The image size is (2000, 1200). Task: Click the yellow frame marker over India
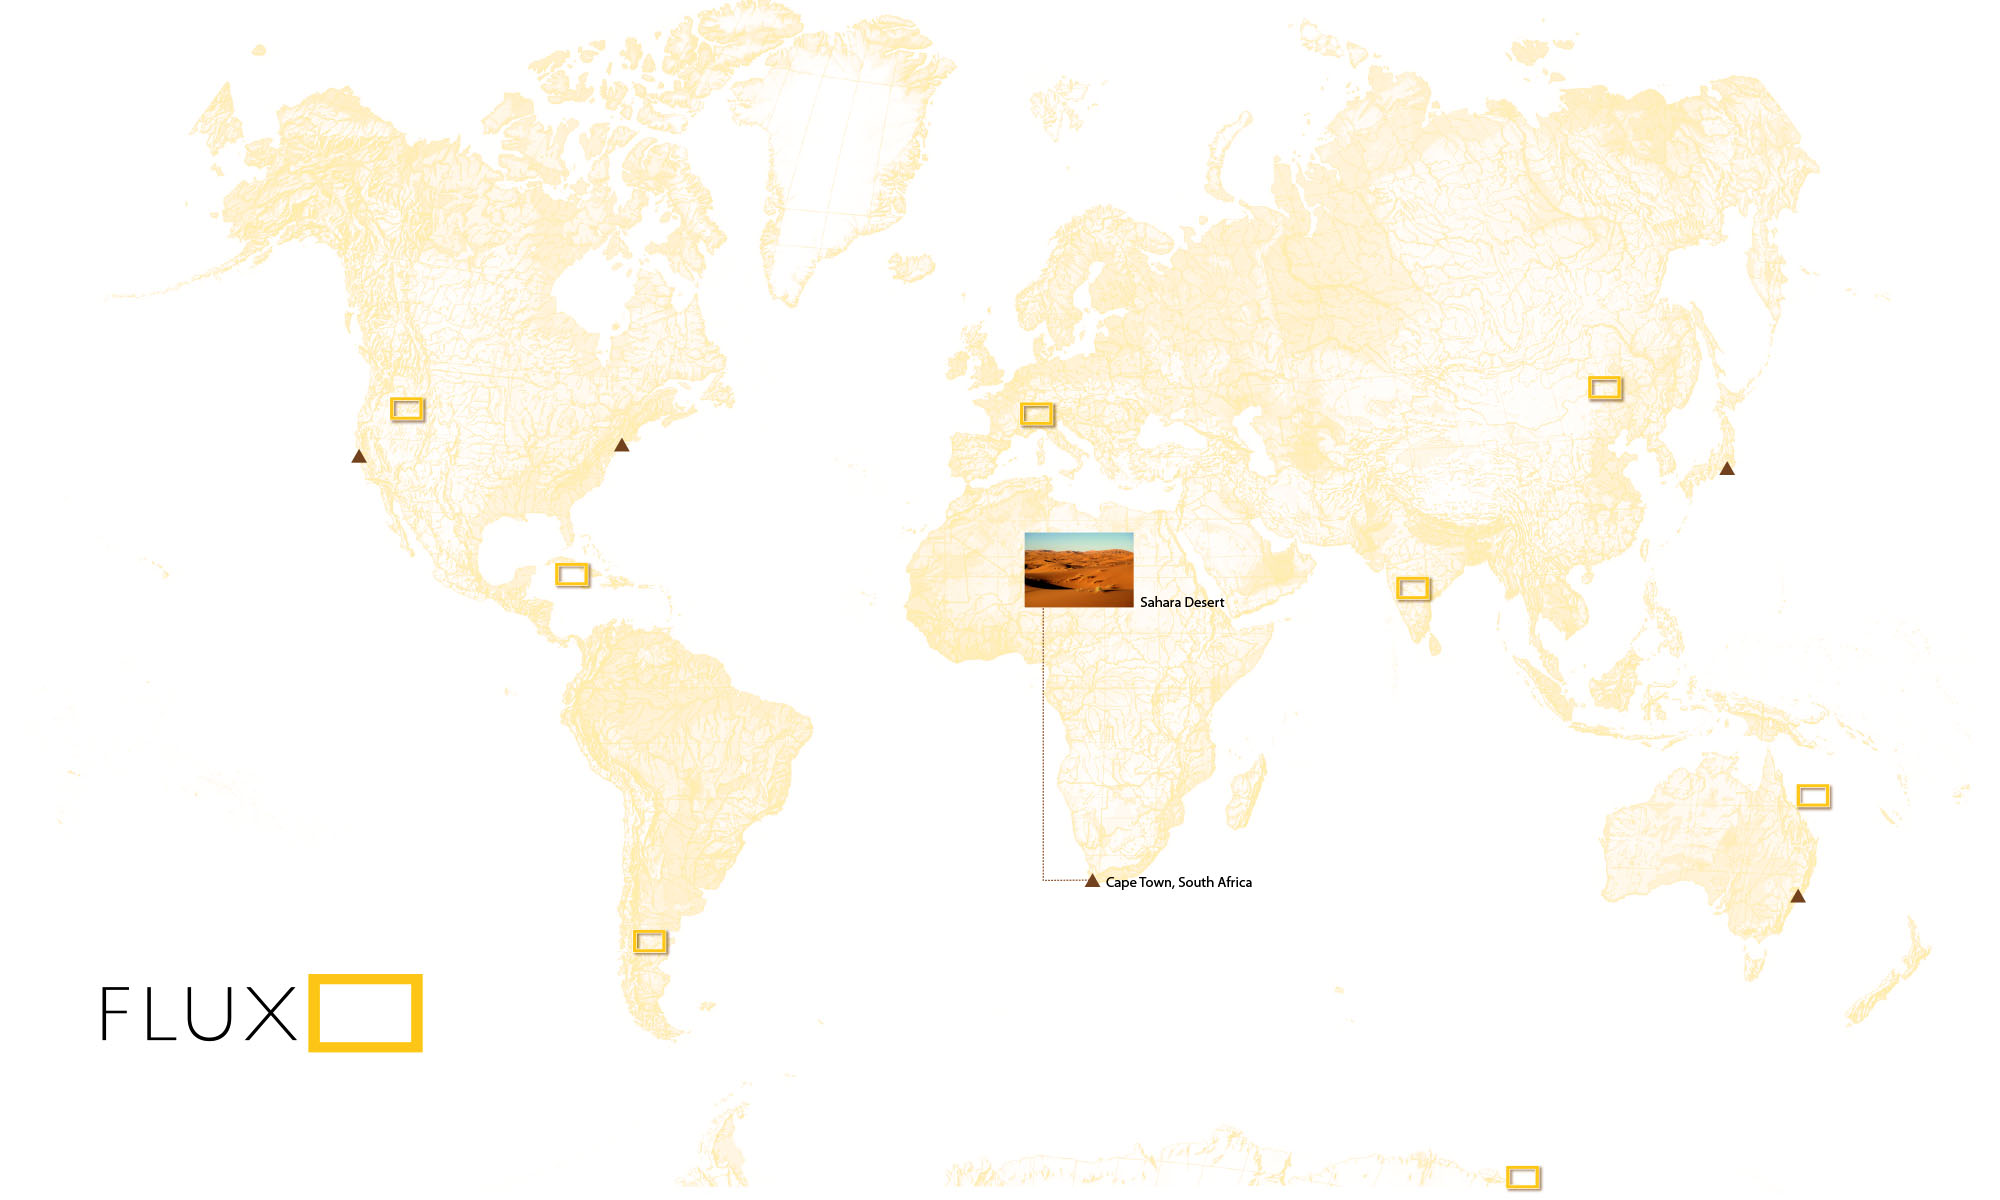point(1413,589)
